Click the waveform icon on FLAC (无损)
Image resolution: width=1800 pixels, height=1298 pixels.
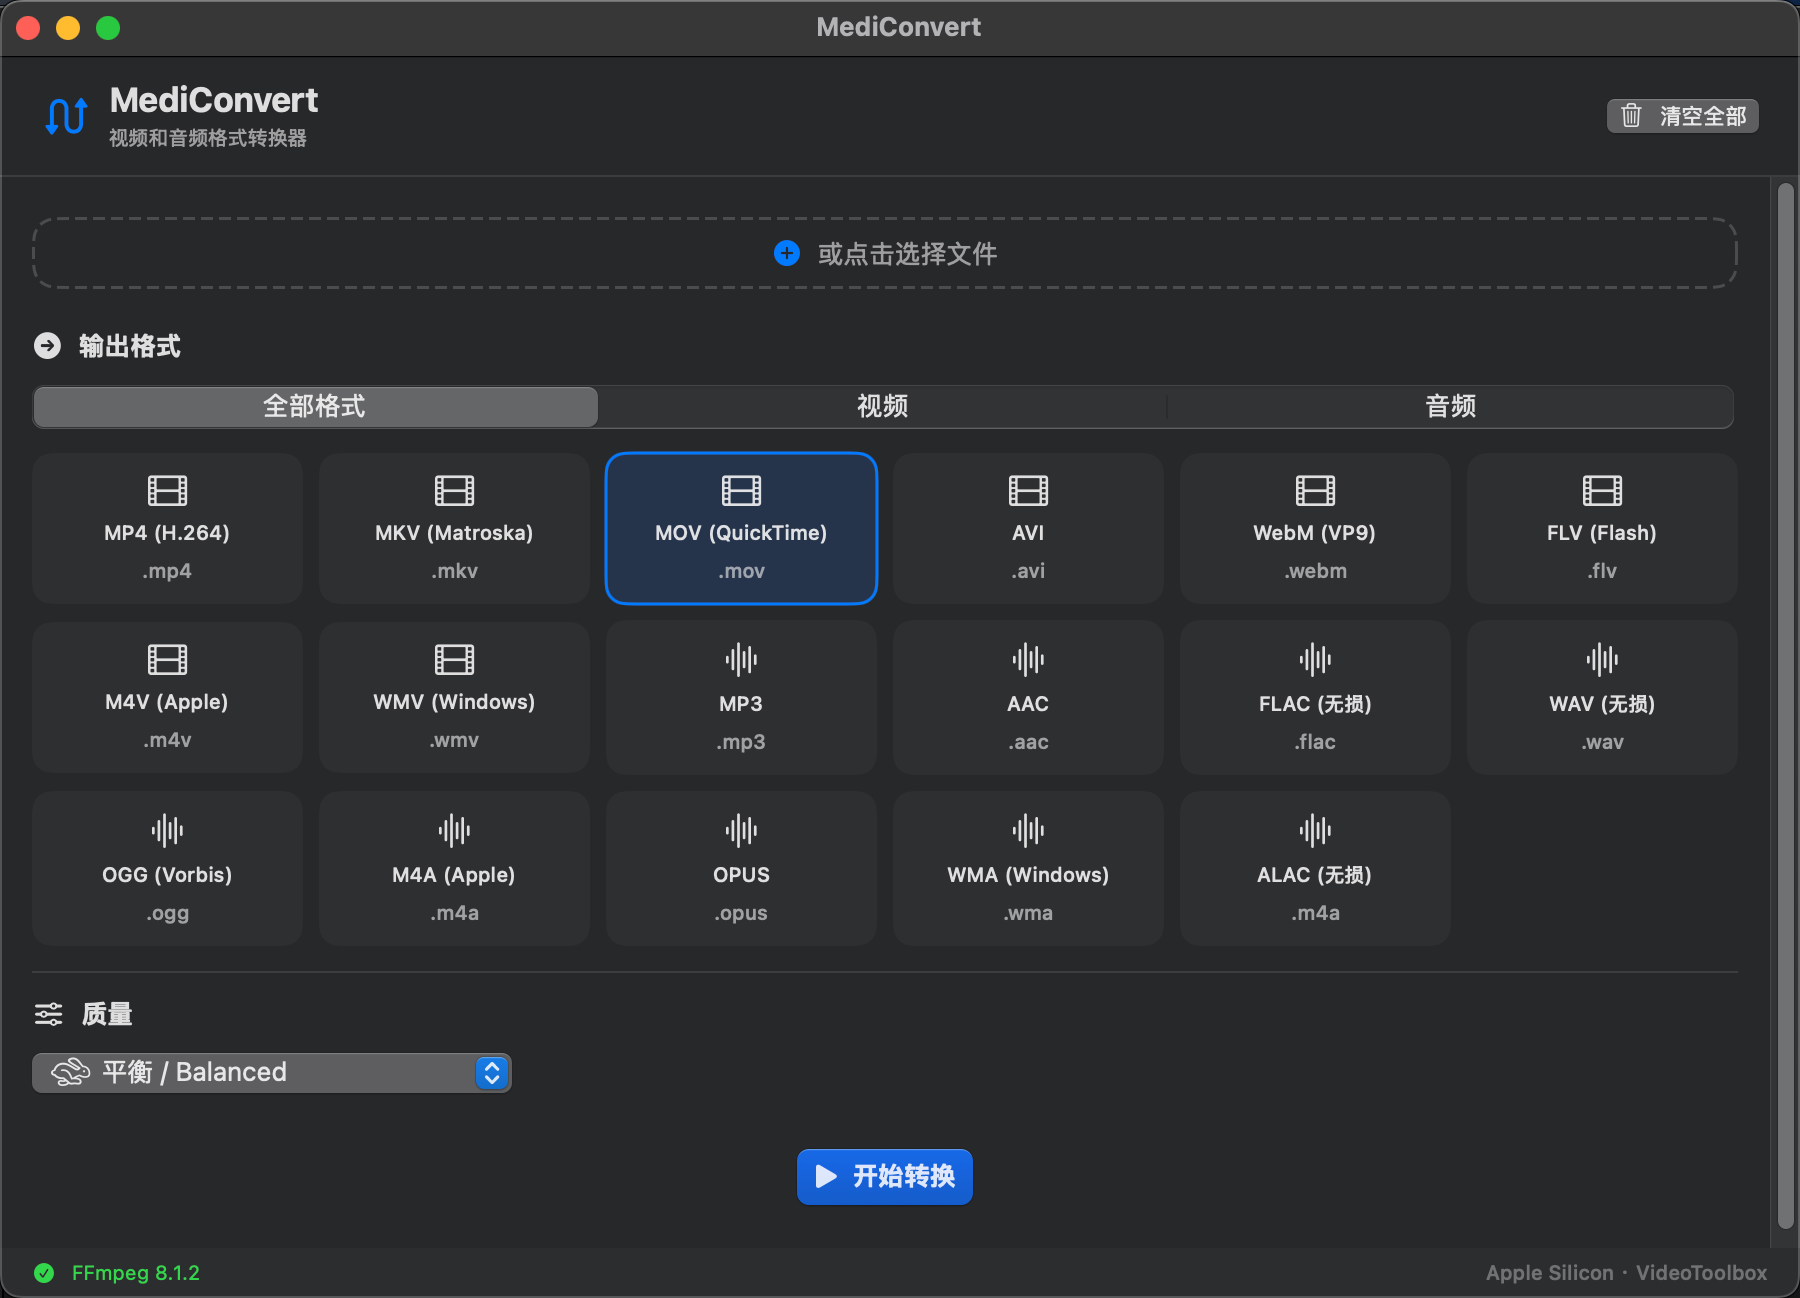click(1315, 659)
